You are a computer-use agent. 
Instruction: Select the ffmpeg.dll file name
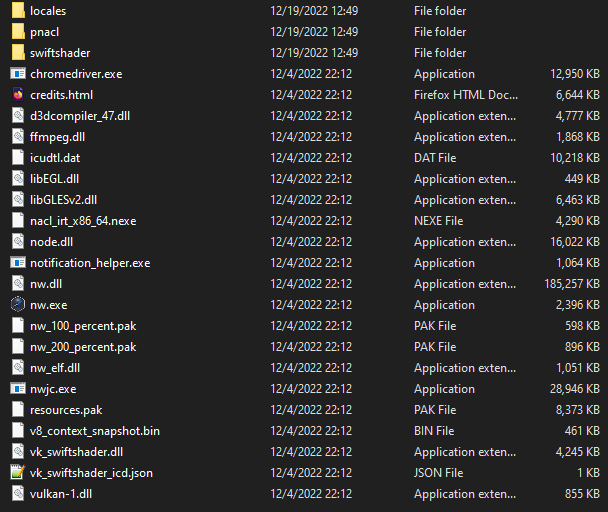click(x=57, y=137)
